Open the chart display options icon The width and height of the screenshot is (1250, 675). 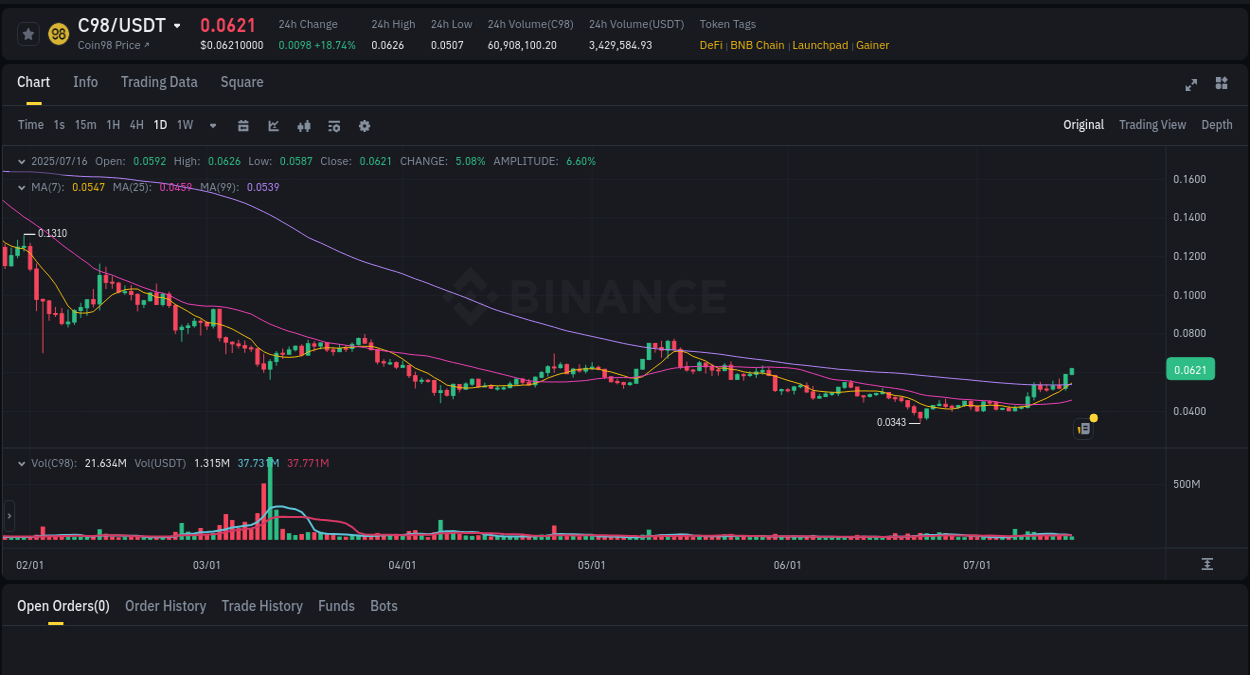333,125
